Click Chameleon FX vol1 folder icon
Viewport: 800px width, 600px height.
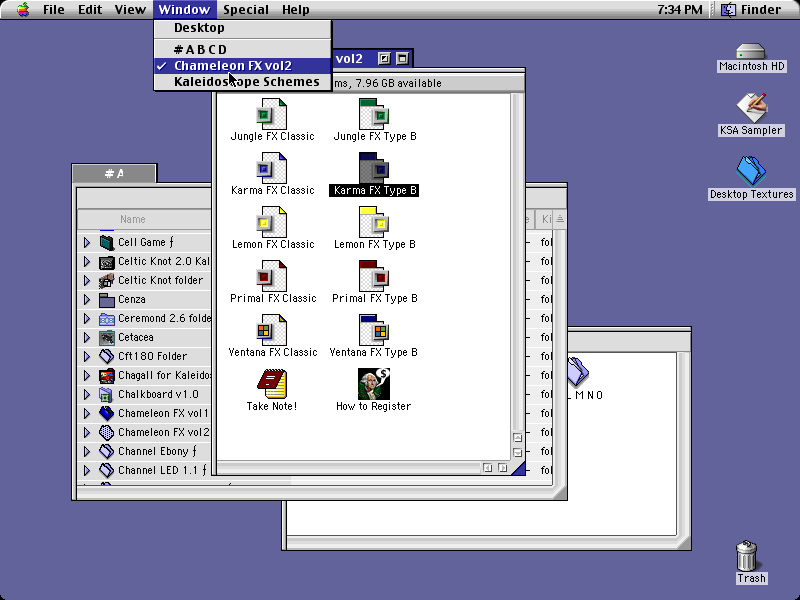pyautogui.click(x=106, y=414)
